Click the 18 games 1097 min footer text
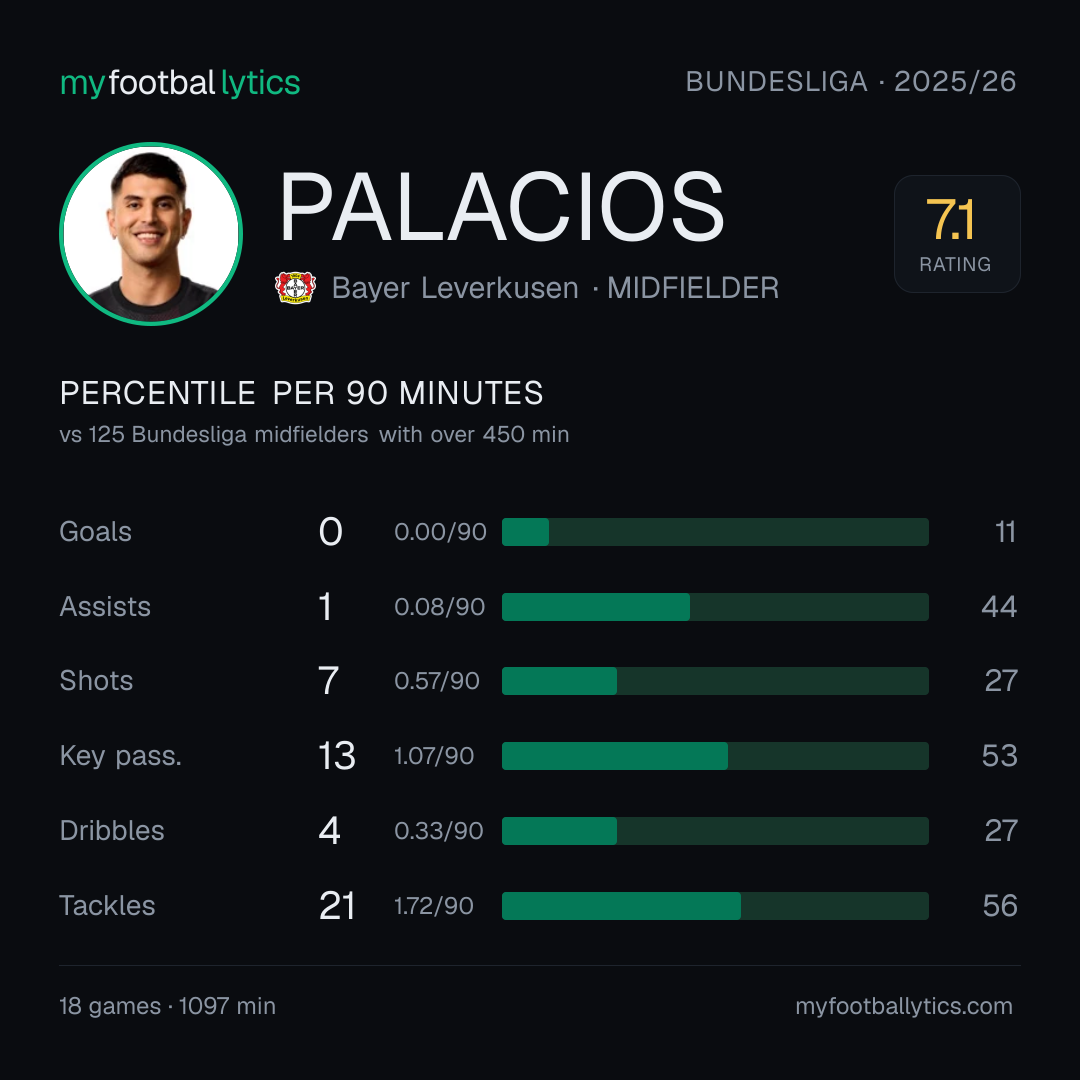This screenshot has height=1080, width=1080. 167,1006
